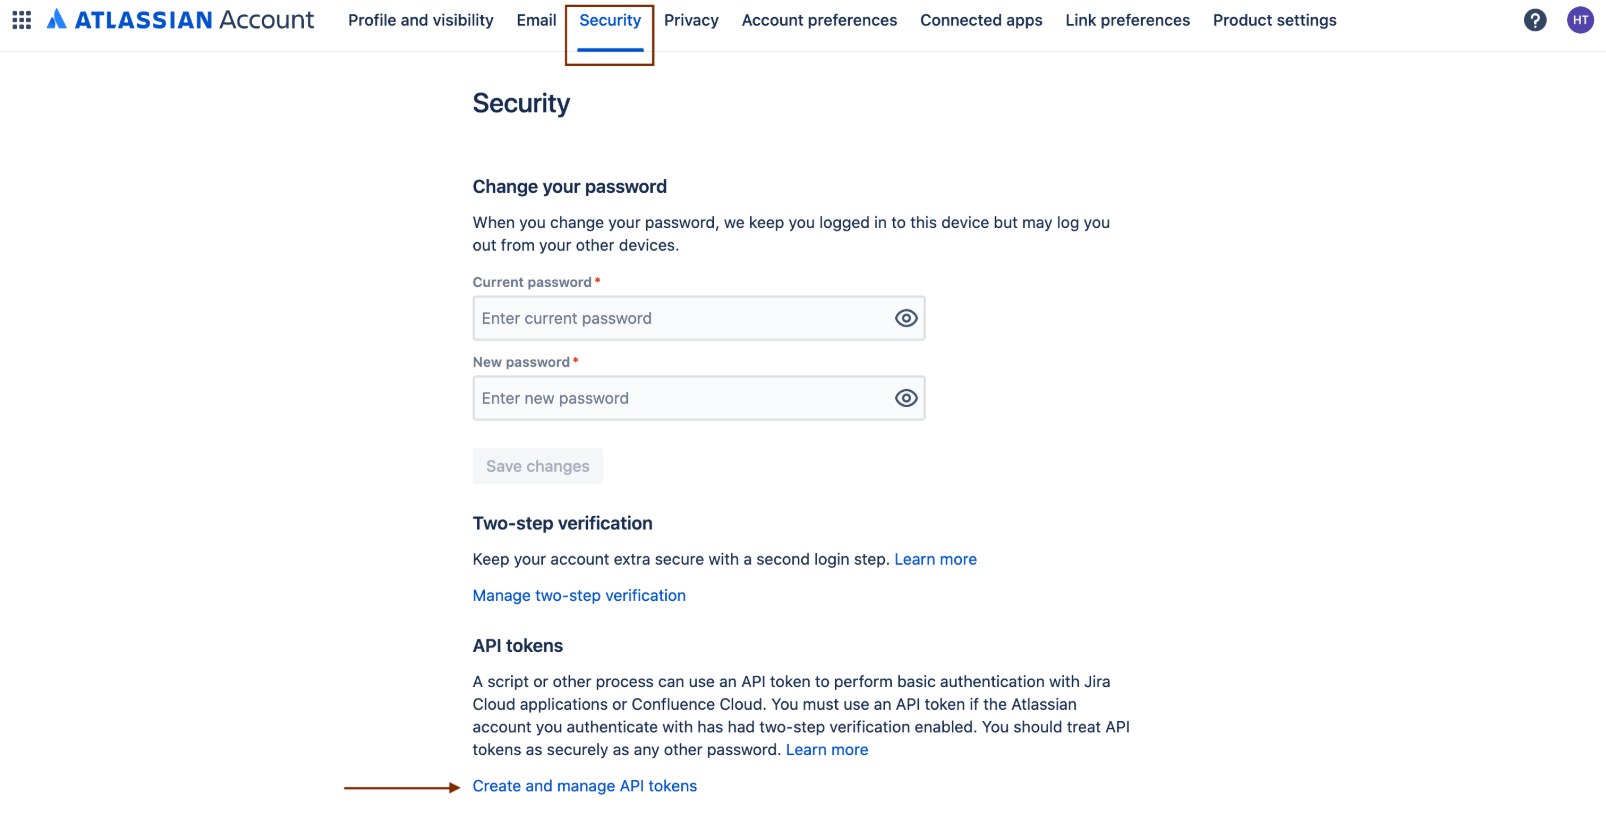Viewport: 1606px width, 817px height.
Task: Go to the Privacy tab
Action: 691,20
